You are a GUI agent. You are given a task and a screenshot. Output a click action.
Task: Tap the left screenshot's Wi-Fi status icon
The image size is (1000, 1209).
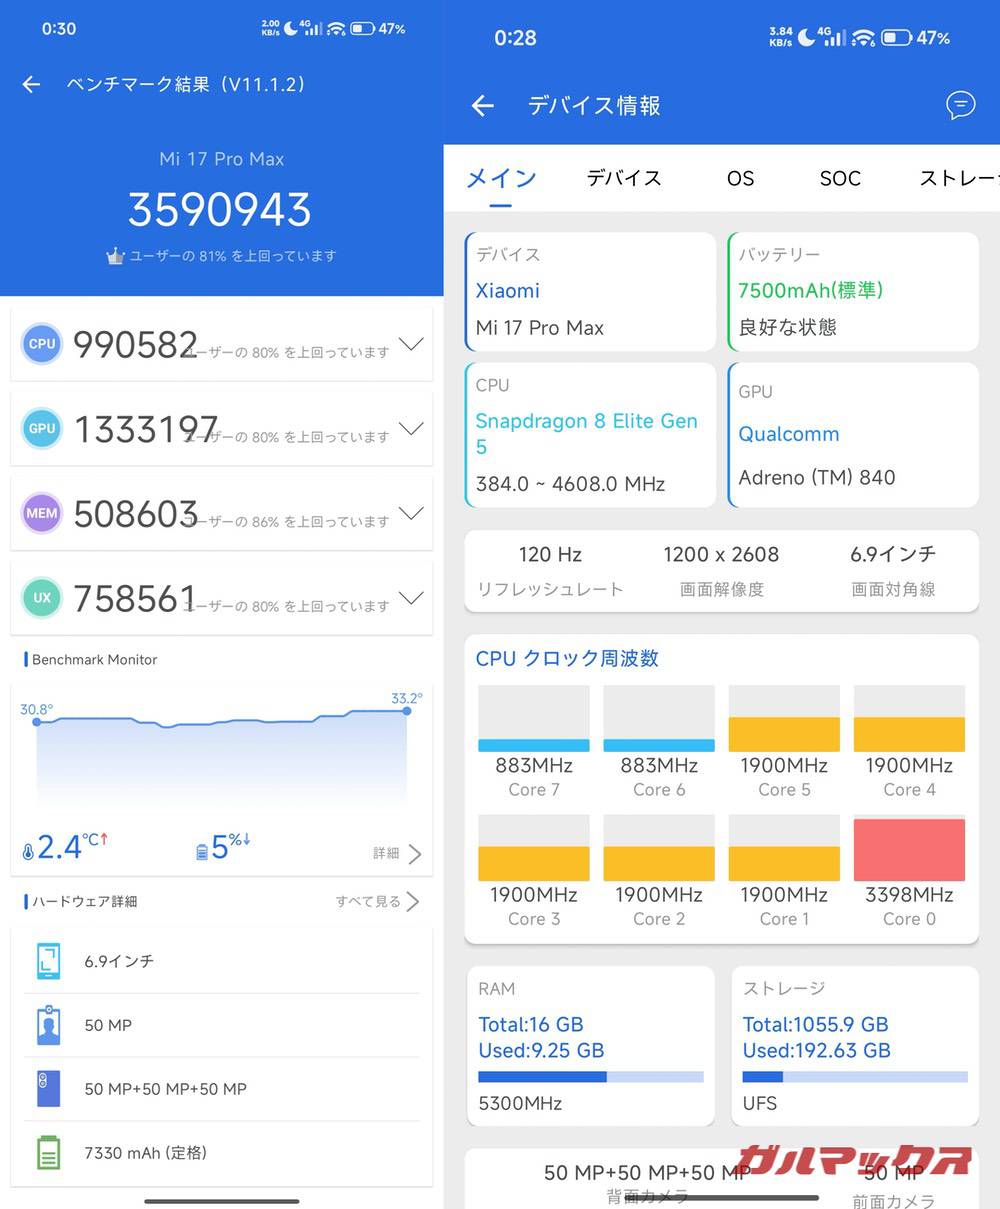[x=336, y=29]
